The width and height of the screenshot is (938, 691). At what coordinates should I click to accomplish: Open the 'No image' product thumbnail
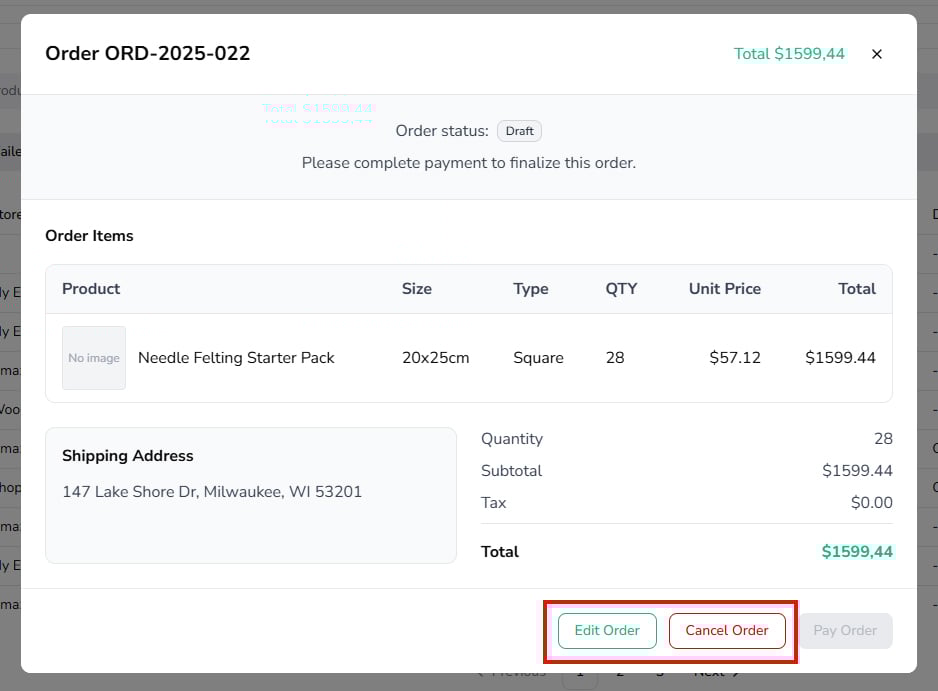94,358
